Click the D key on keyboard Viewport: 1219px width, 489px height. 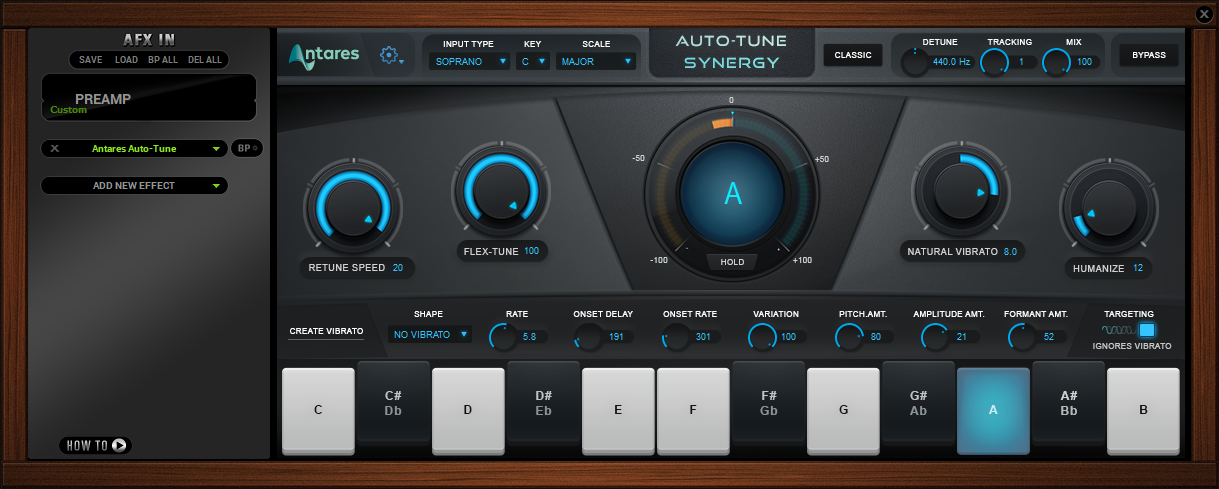click(468, 409)
